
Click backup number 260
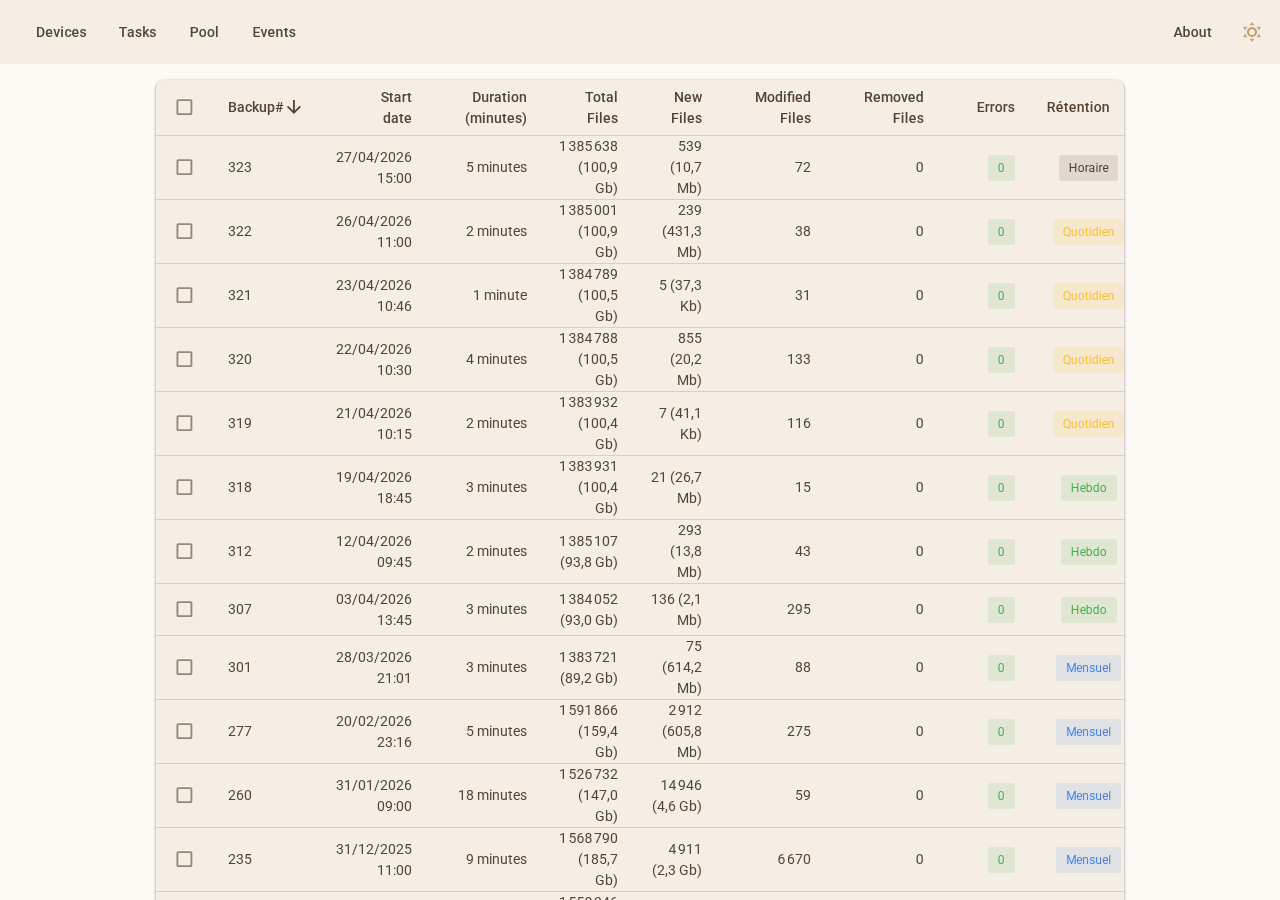[x=240, y=795]
